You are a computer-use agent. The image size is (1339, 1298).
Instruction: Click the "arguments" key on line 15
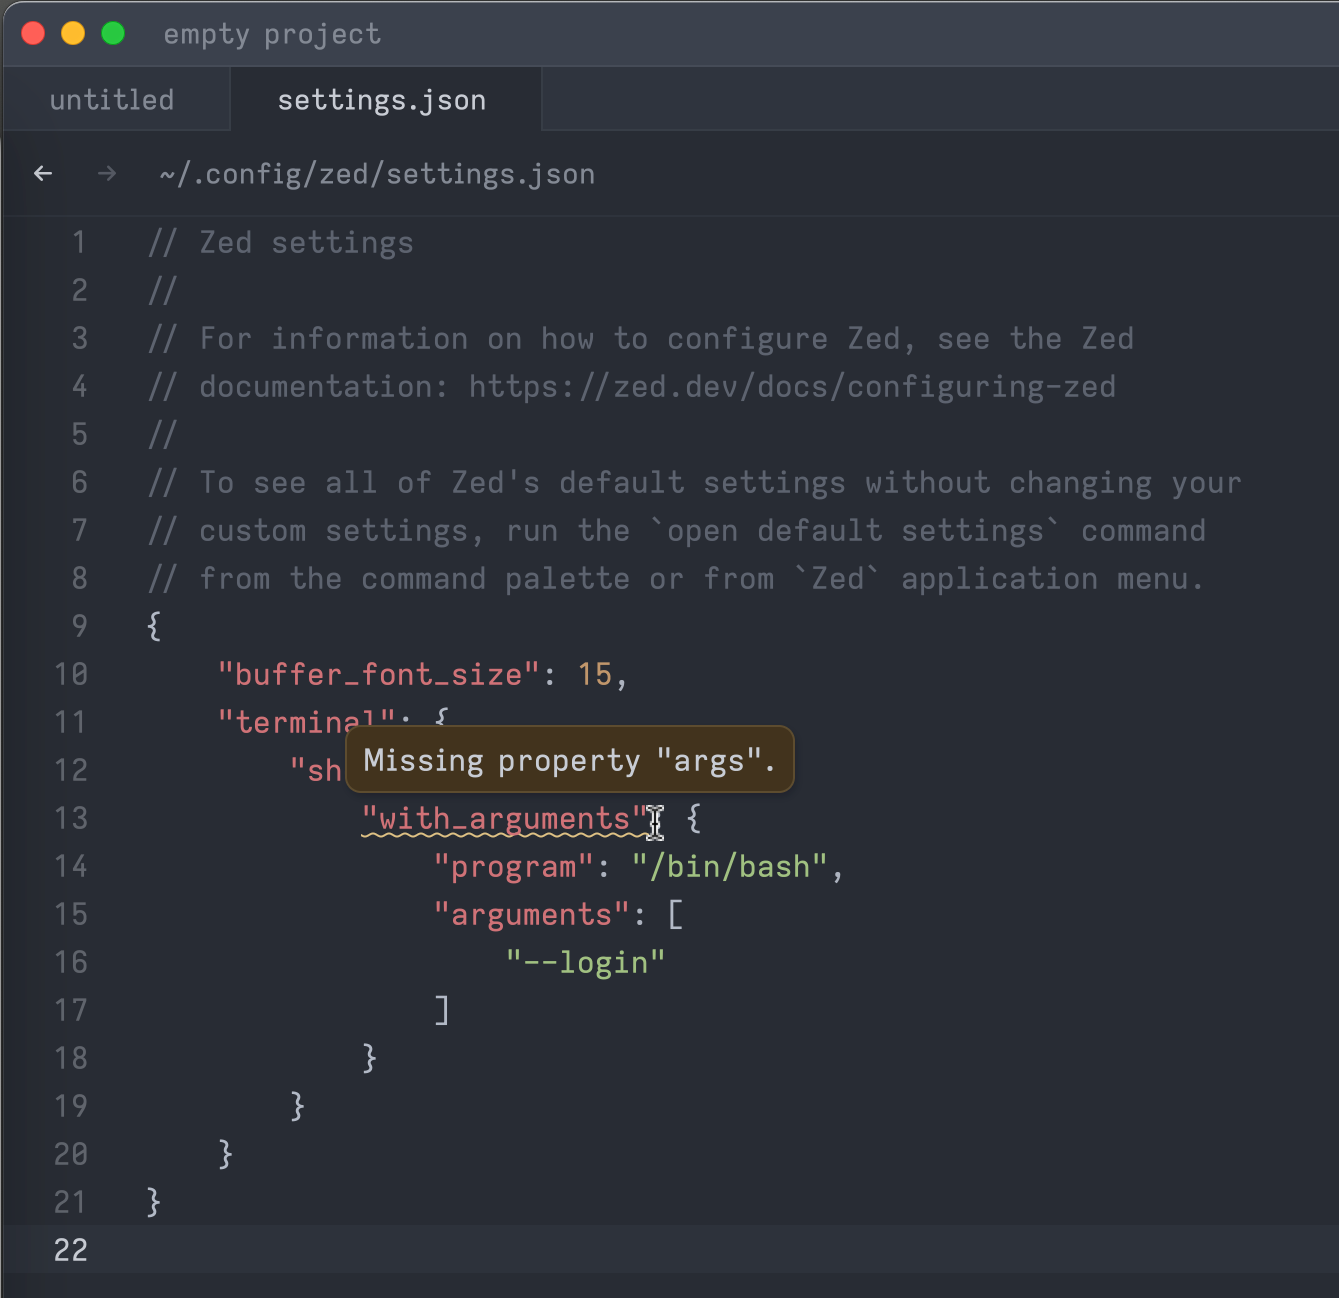point(533,915)
